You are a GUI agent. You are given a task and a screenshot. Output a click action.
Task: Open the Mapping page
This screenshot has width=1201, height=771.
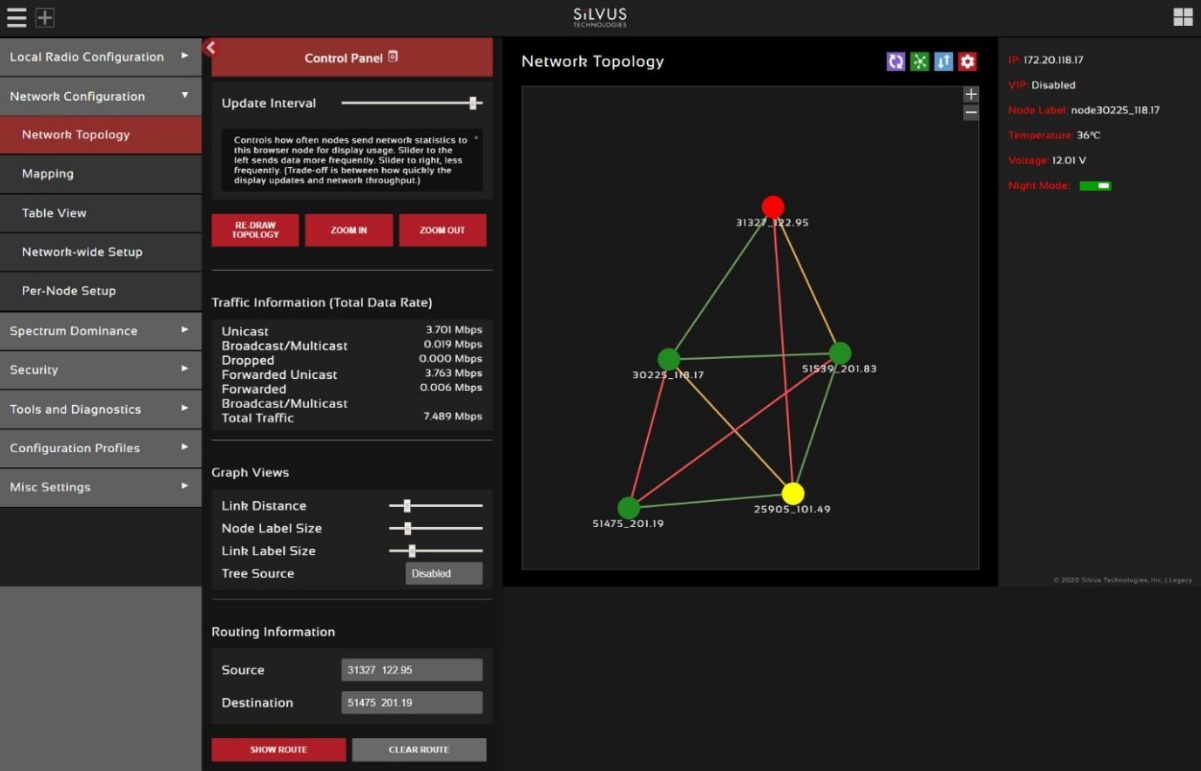pyautogui.click(x=100, y=174)
